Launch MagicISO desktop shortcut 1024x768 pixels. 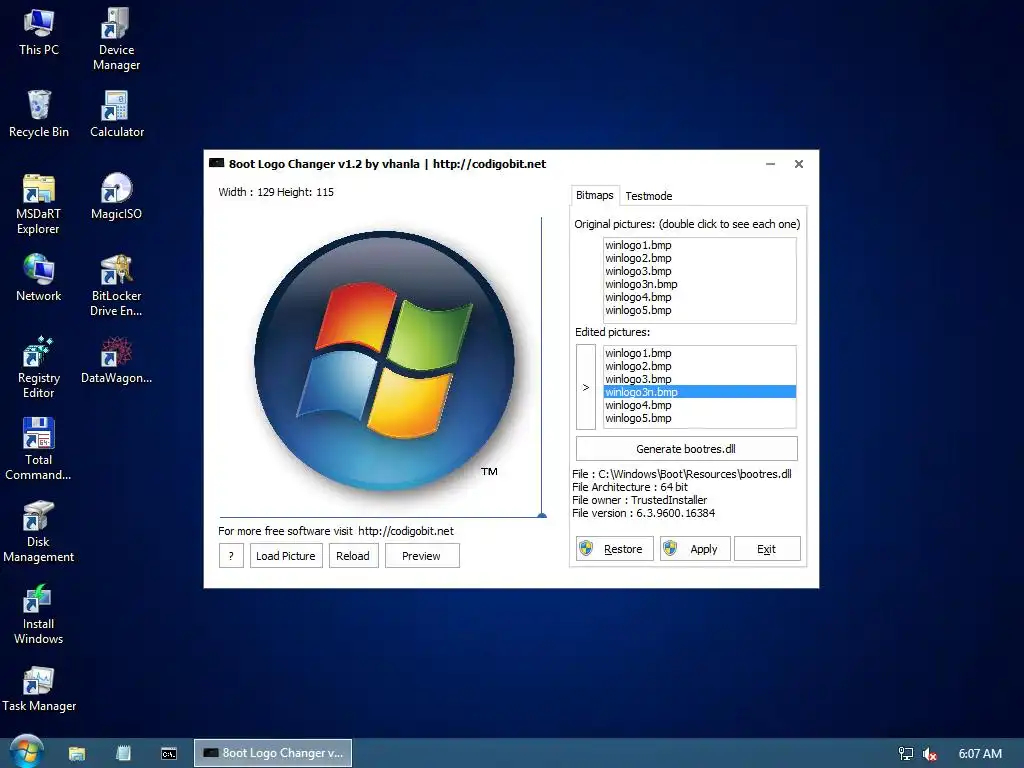pyautogui.click(x=116, y=196)
